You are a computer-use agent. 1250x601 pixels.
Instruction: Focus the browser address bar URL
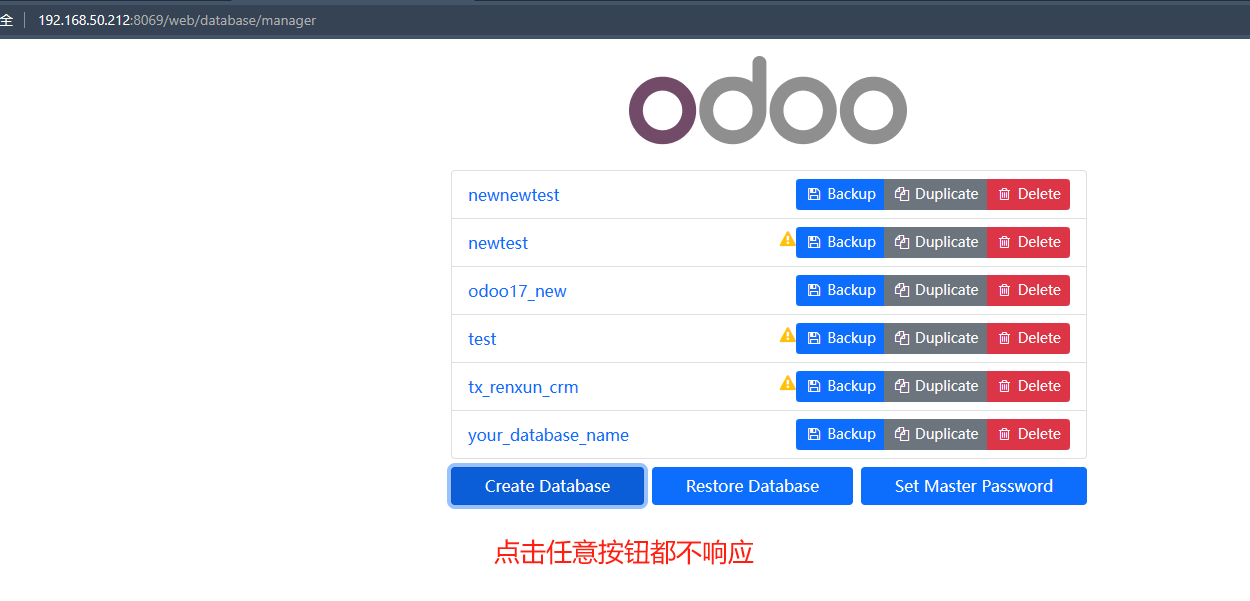pyautogui.click(x=177, y=20)
